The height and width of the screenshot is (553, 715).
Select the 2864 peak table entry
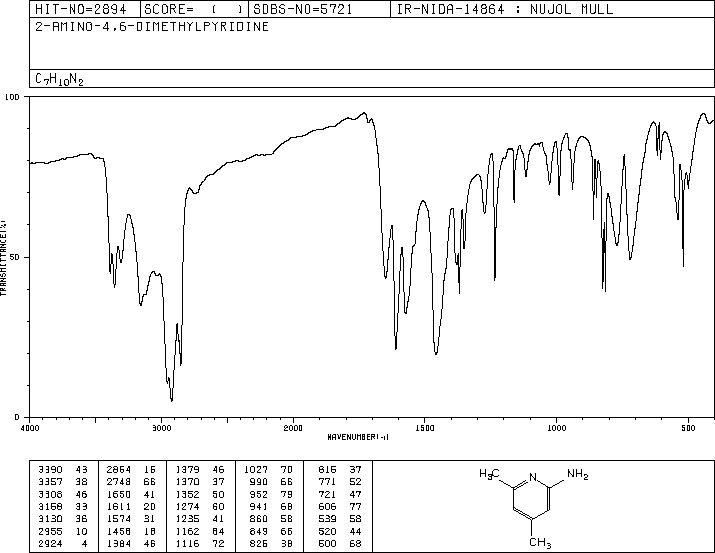click(x=119, y=469)
